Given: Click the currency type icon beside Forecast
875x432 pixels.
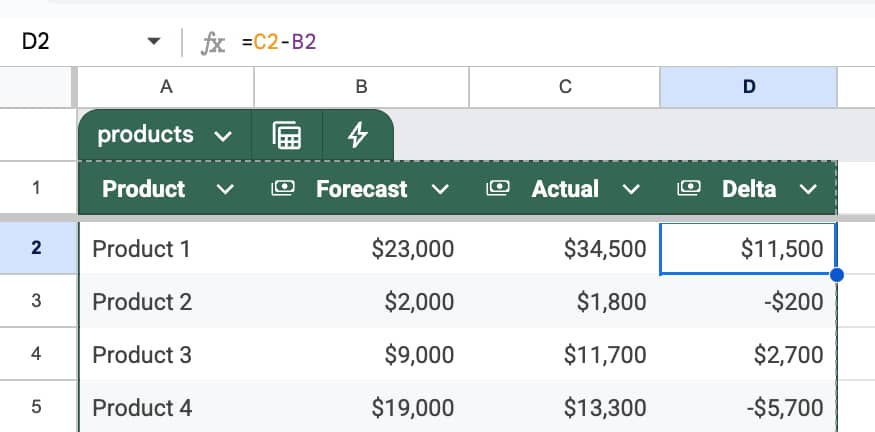Looking at the screenshot, I should pos(283,189).
